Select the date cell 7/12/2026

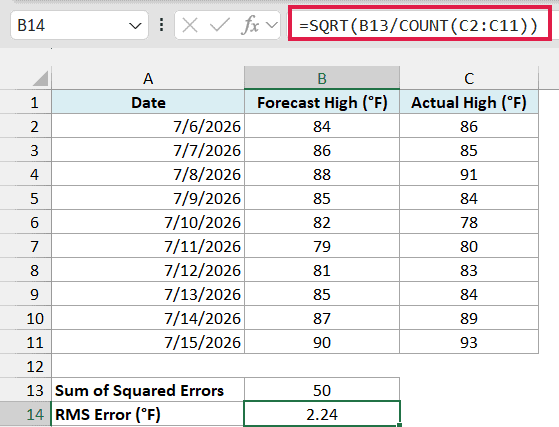[148, 270]
